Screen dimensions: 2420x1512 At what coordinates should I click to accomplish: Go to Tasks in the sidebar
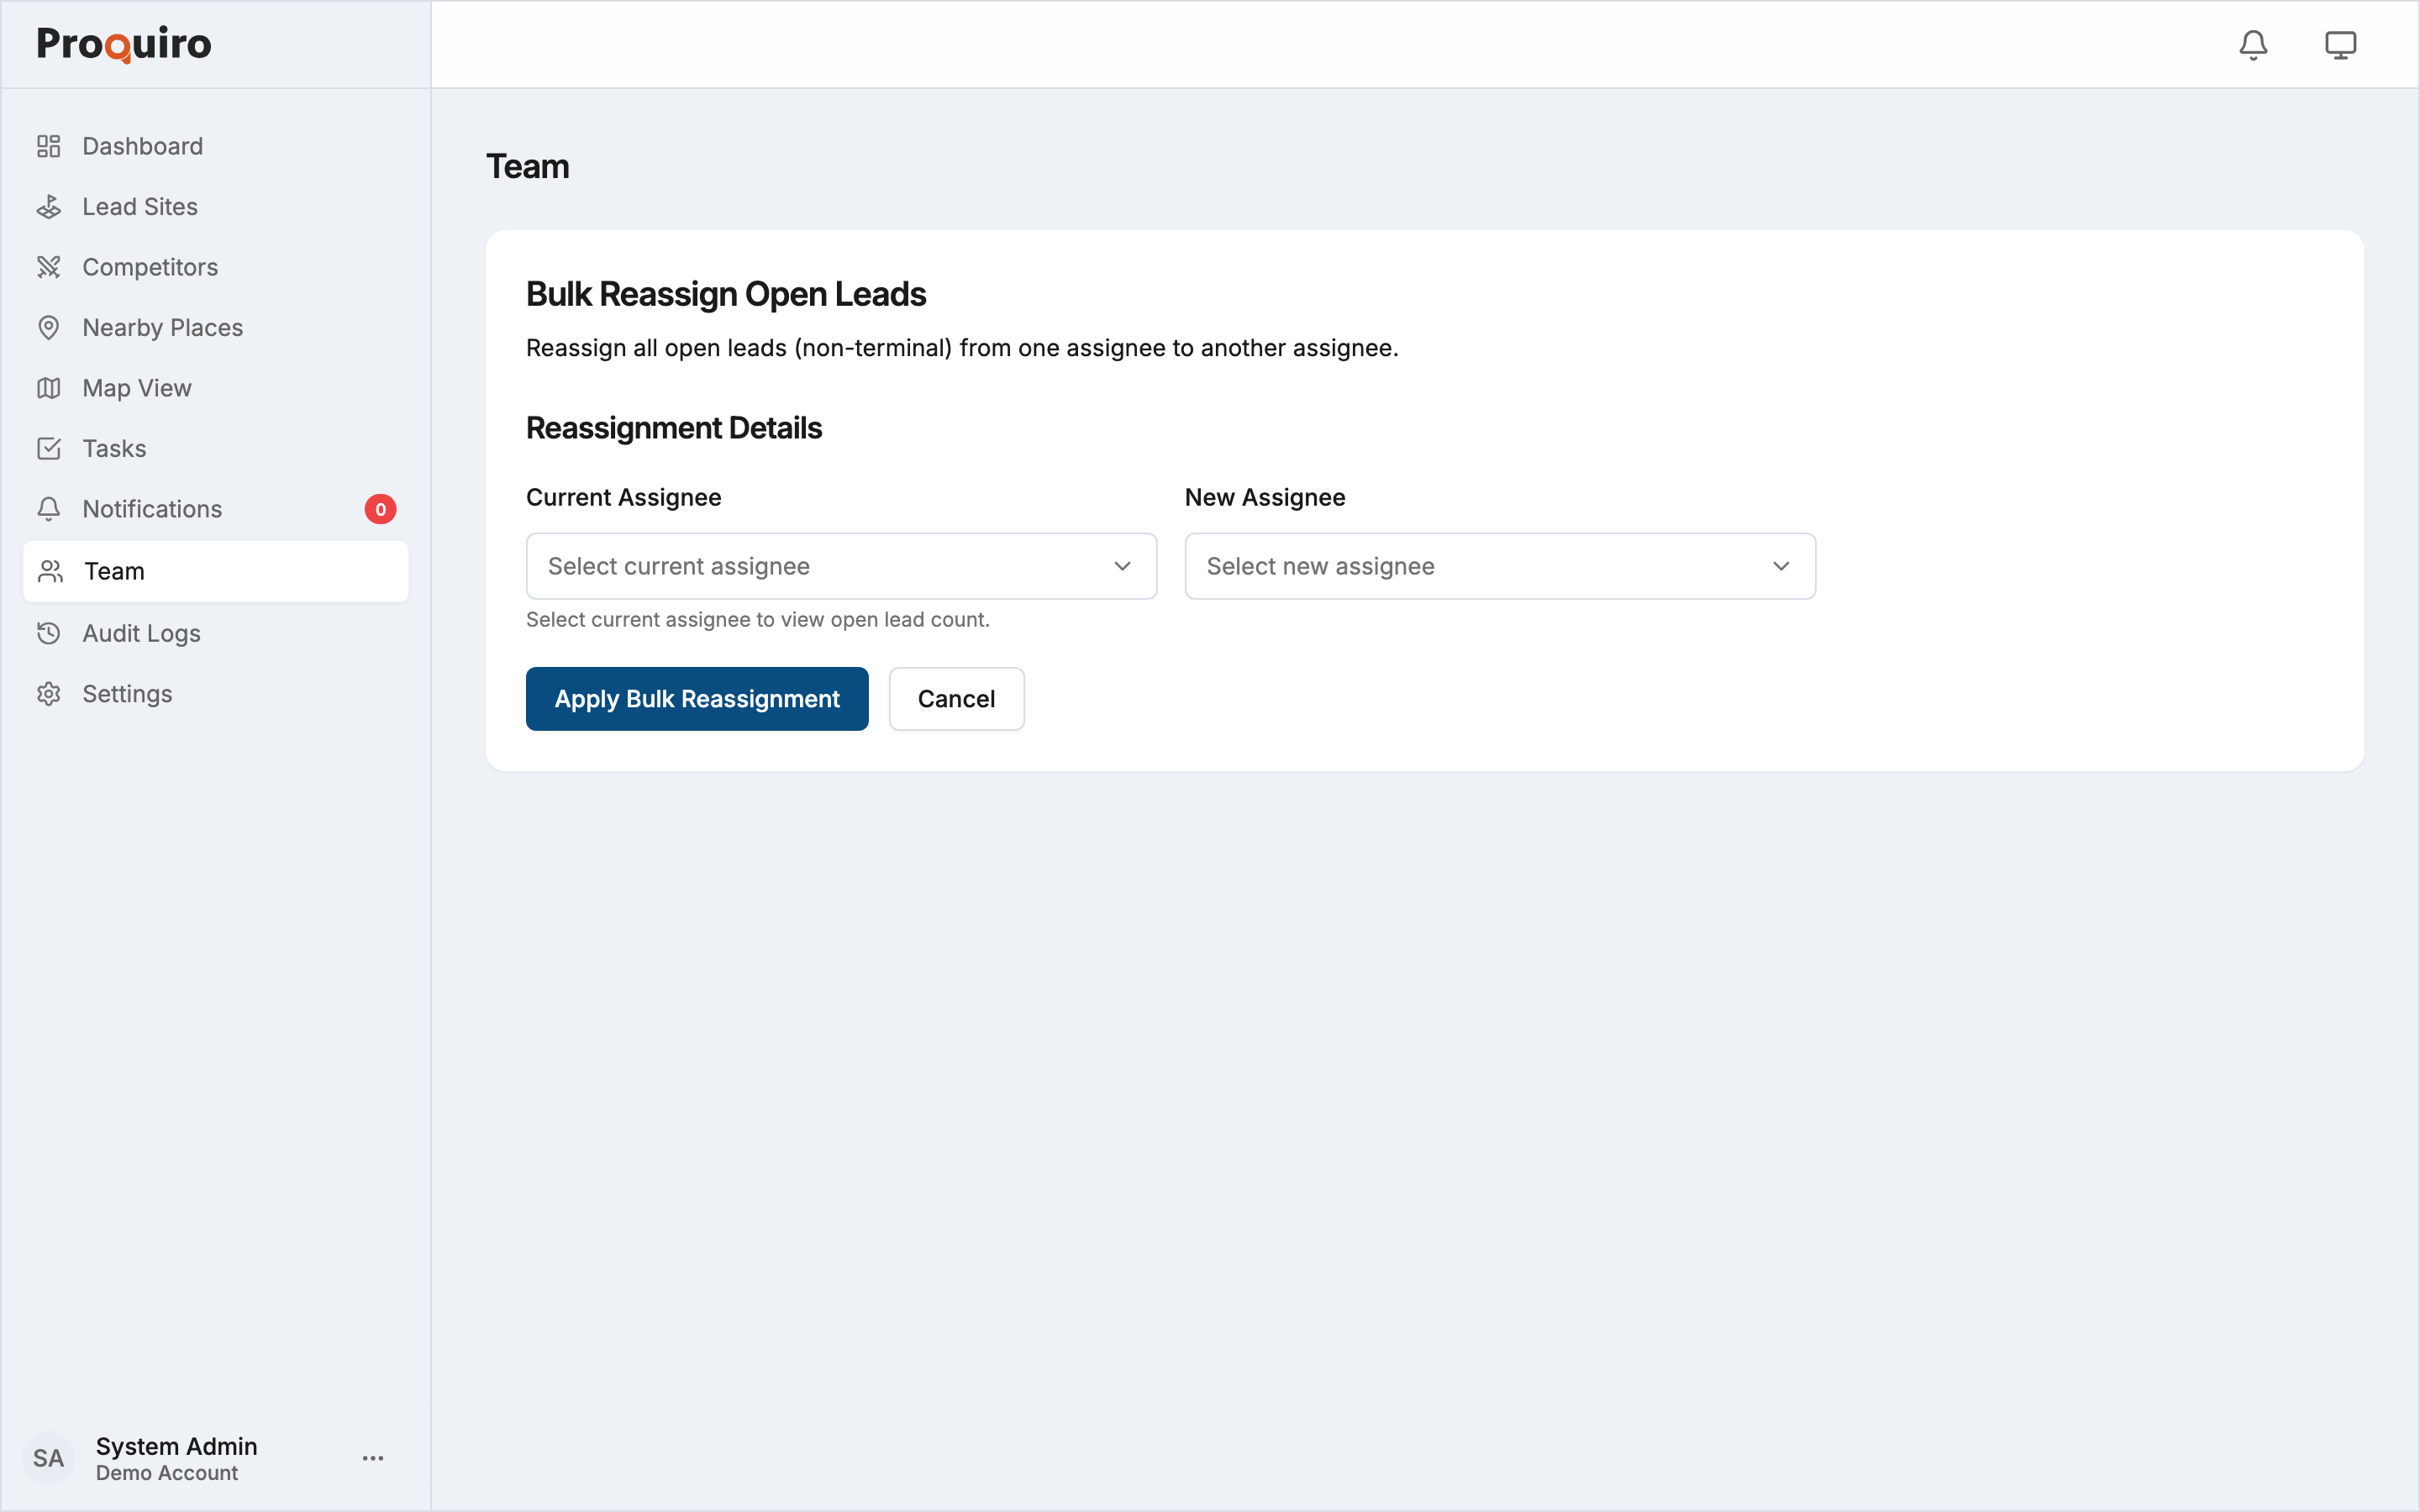point(114,449)
